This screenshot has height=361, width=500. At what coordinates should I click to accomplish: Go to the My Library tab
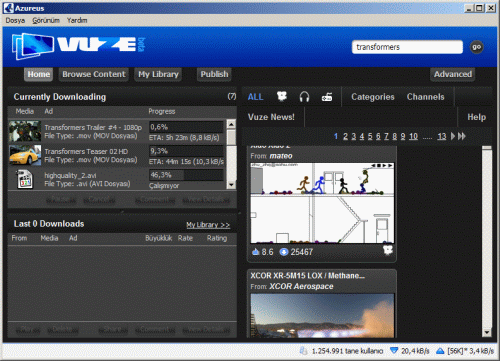158,74
